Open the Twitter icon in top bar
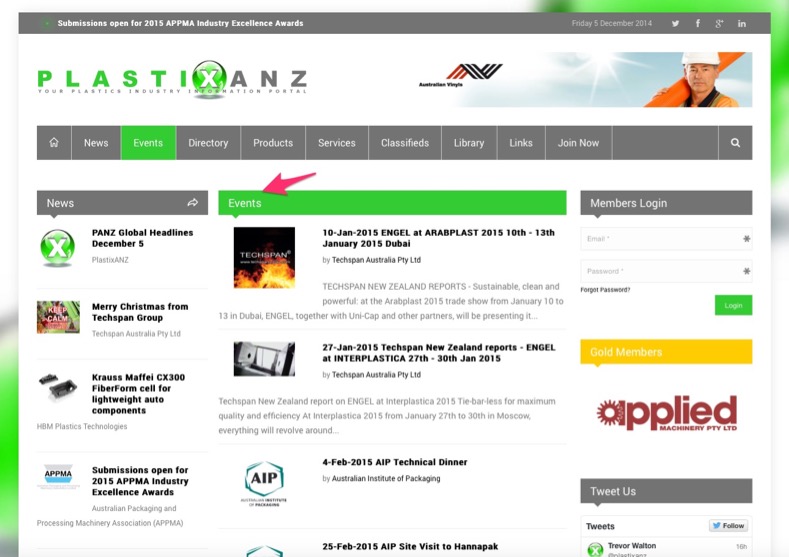Image resolution: width=789 pixels, height=557 pixels. pos(675,23)
